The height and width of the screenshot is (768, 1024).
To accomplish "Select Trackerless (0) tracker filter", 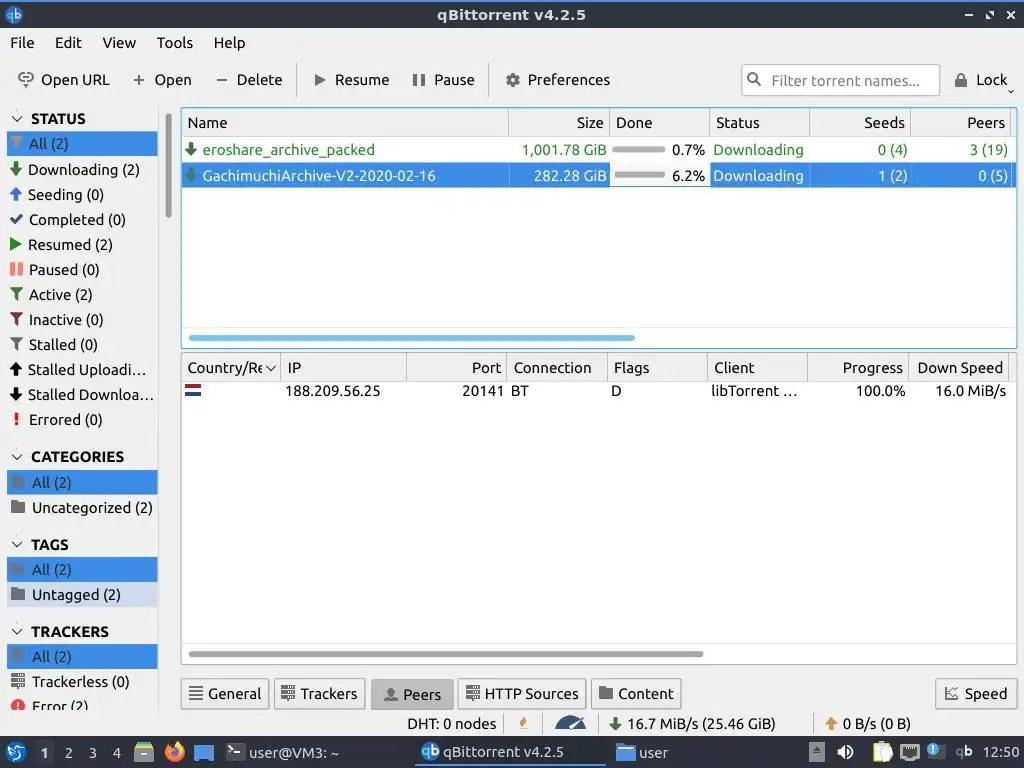I will (x=82, y=682).
